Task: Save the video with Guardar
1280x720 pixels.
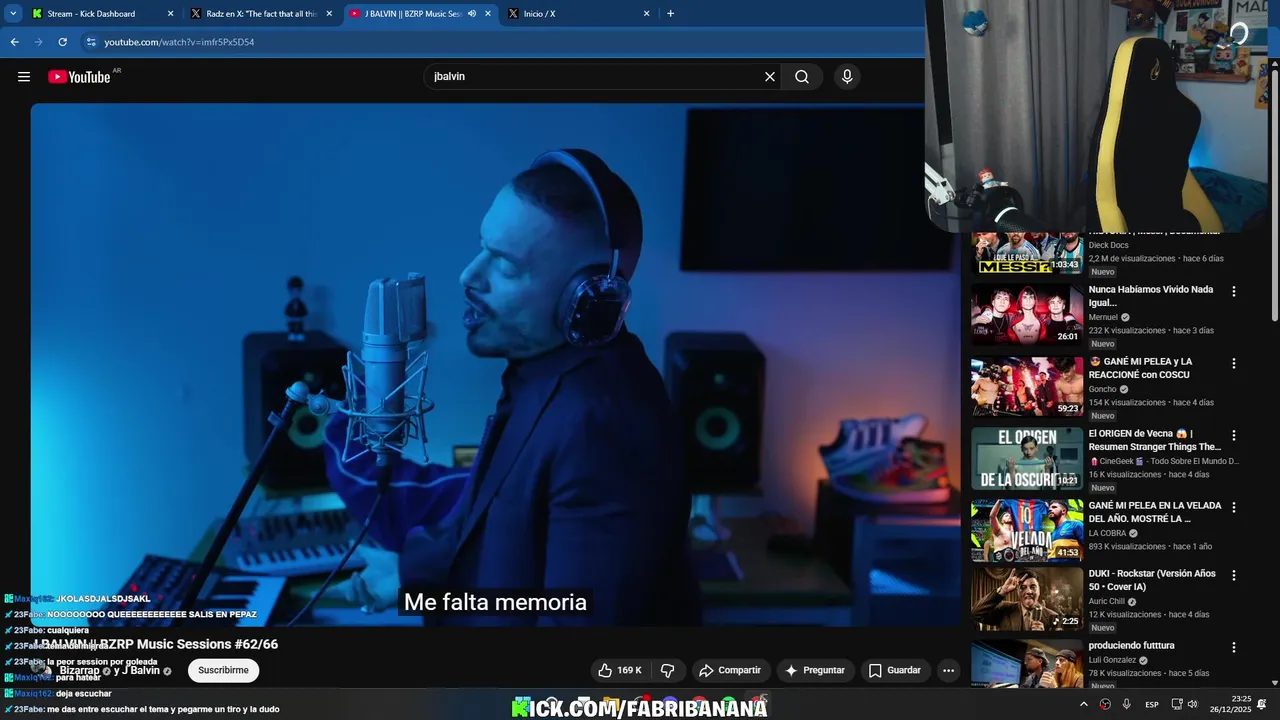Action: 895,670
